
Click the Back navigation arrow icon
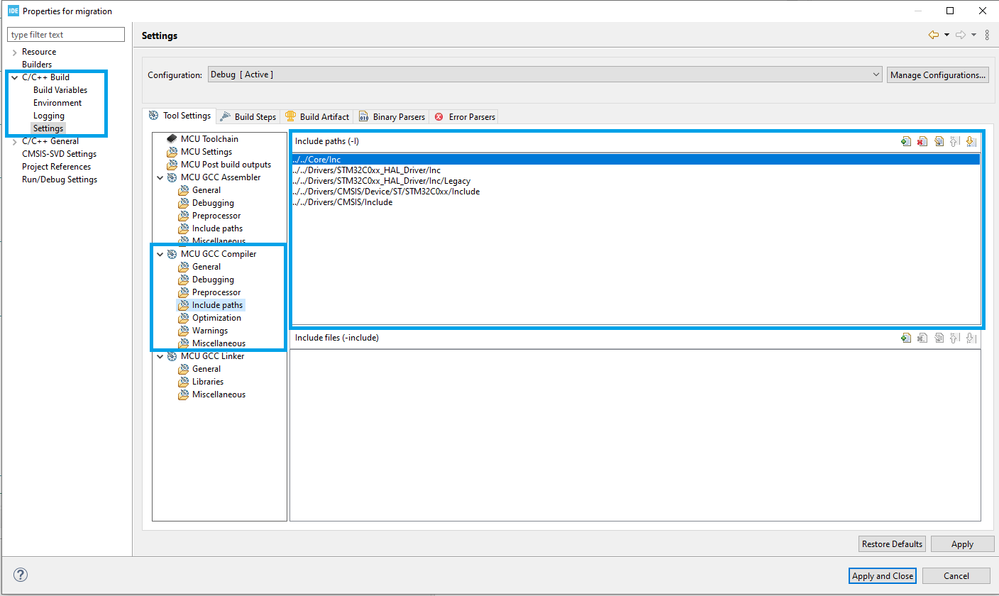click(933, 35)
